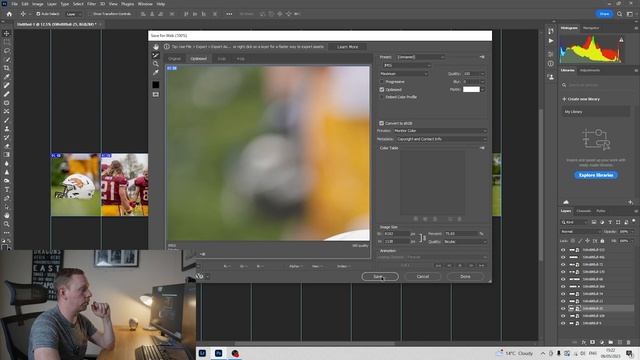This screenshot has height=360, width=640.
Task: Toggle Auto-Select checkbox in options bar
Action: point(38,14)
